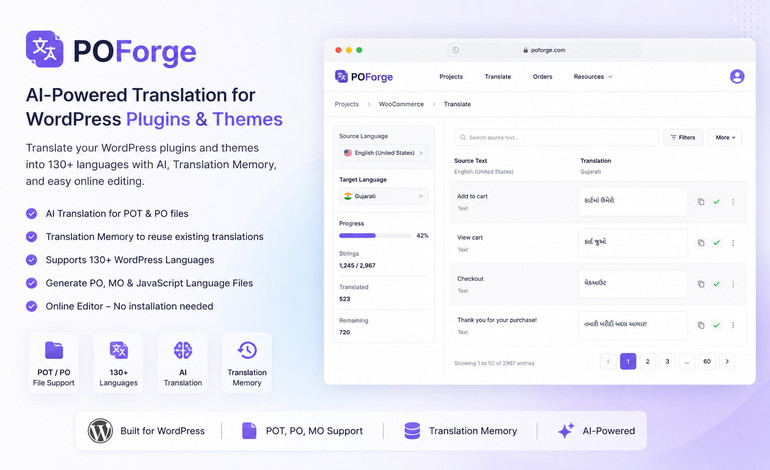770x470 pixels.
Task: Click the 130+ Languages translate icon
Action: tap(118, 350)
